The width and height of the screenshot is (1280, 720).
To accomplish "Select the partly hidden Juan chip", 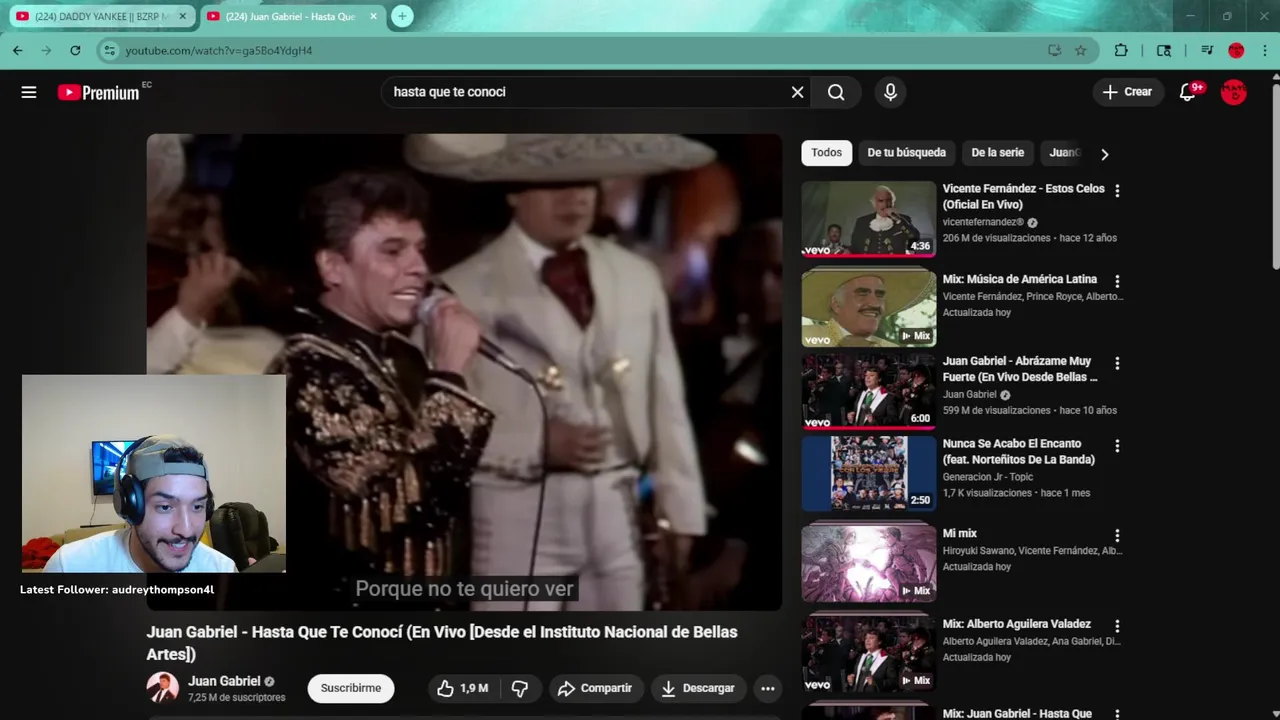I will (x=1063, y=153).
